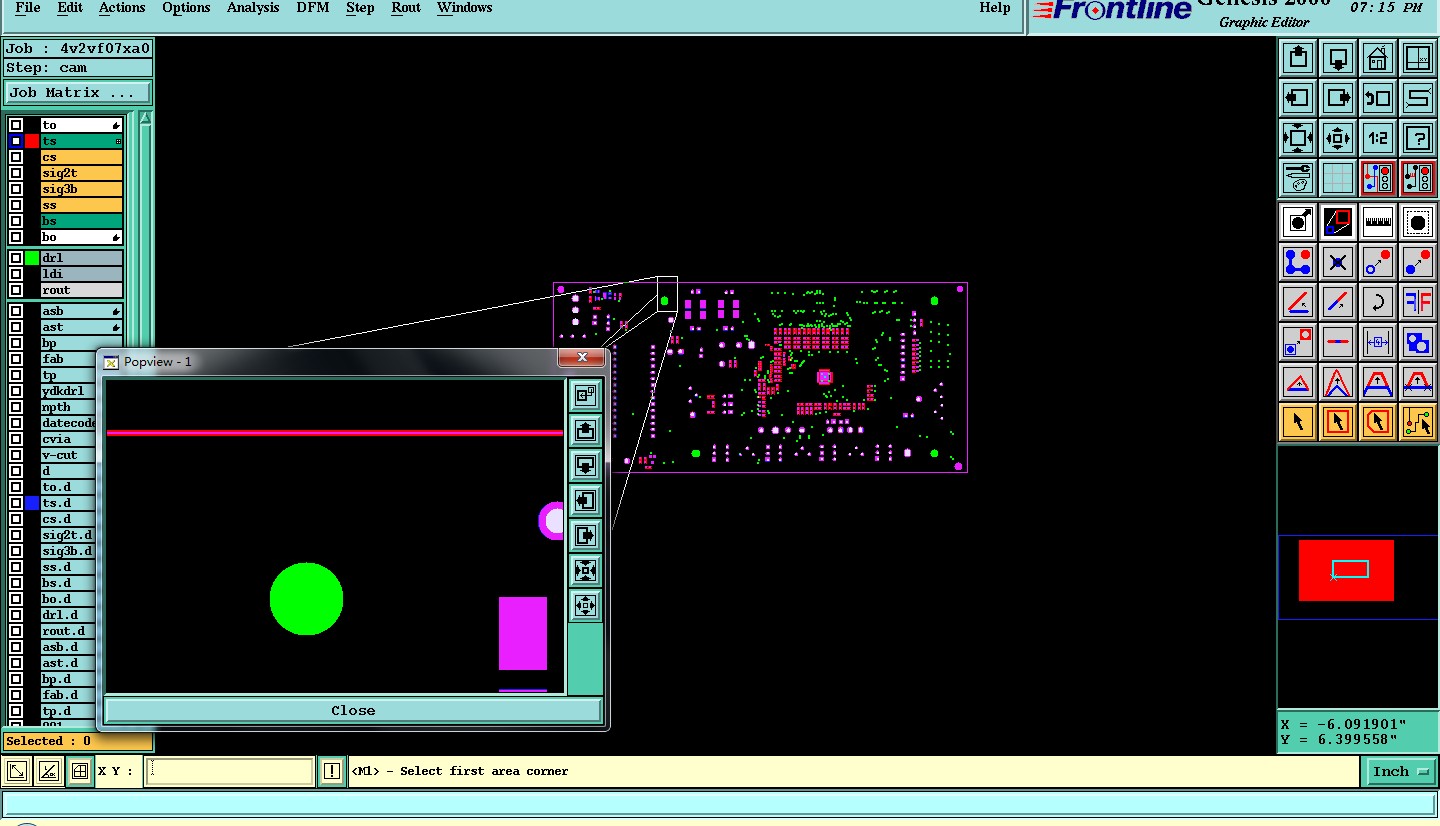
Task: Click the zoom out arrows icon
Action: coord(1338,138)
